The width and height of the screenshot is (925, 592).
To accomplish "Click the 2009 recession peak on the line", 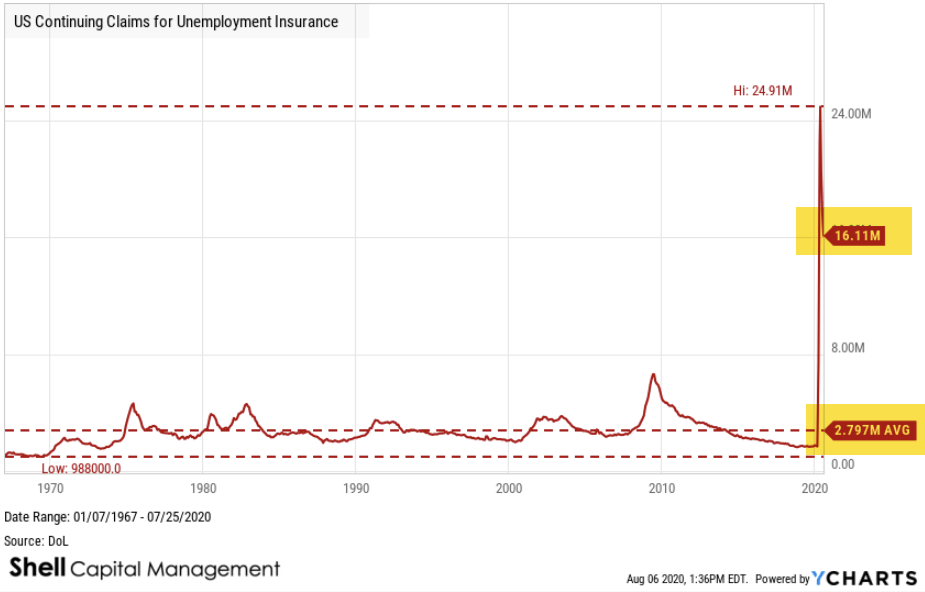I will pyautogui.click(x=653, y=374).
